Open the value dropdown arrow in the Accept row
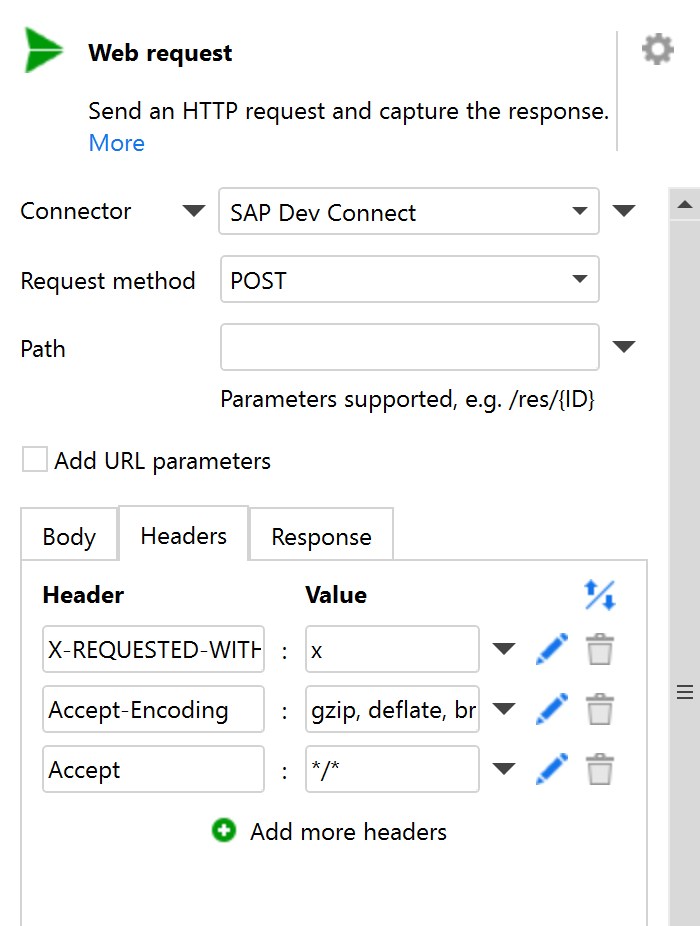The height and width of the screenshot is (926, 700). 504,769
